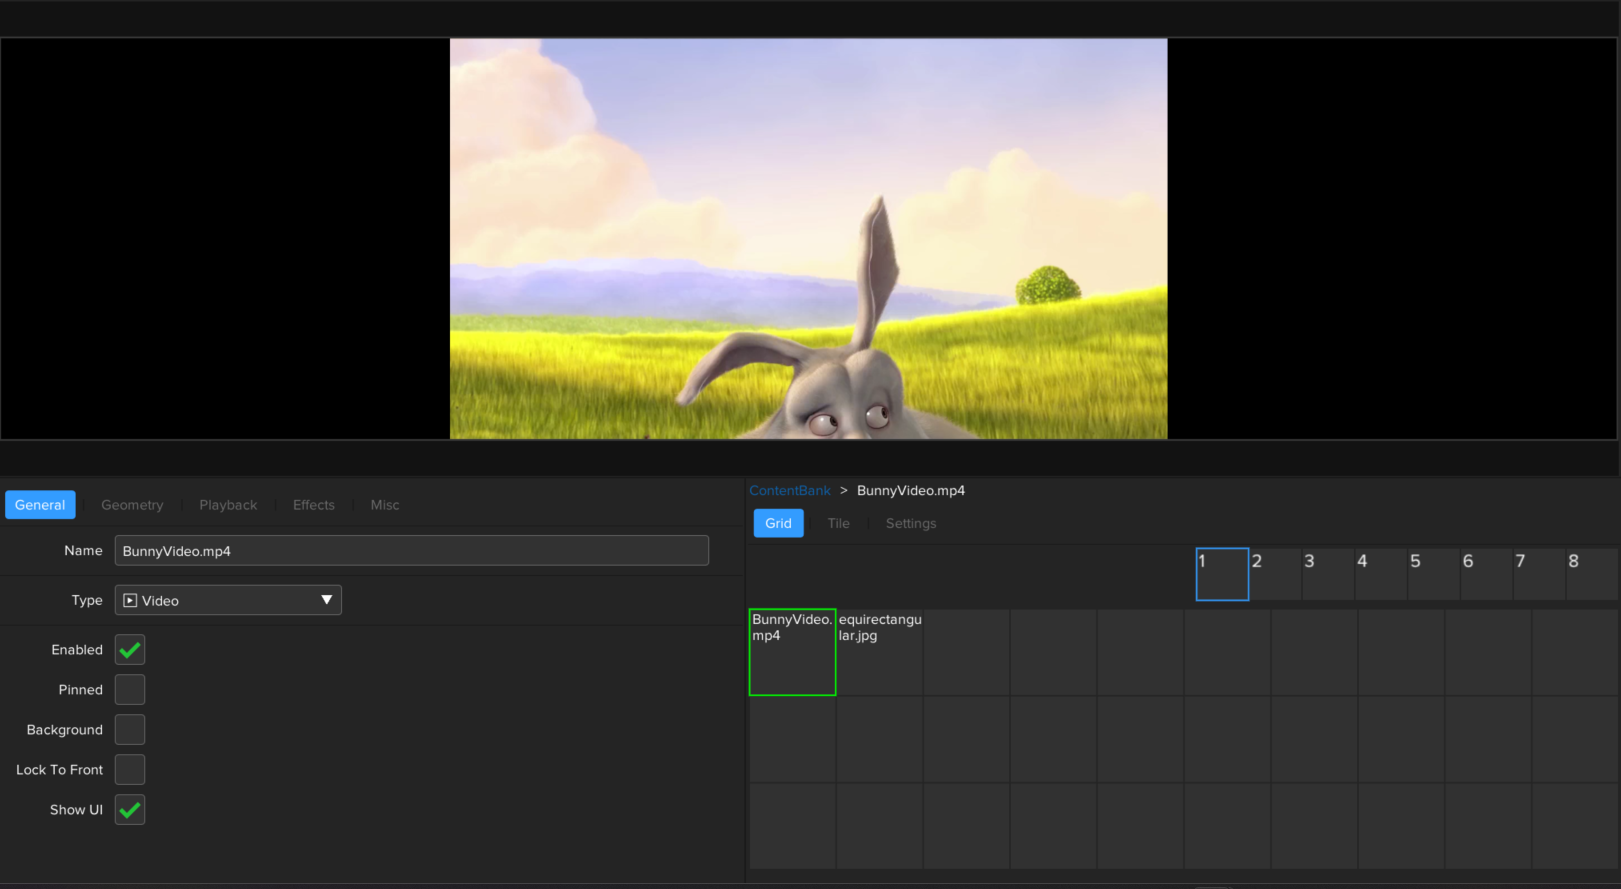Go to the Effects tab

[x=314, y=505]
